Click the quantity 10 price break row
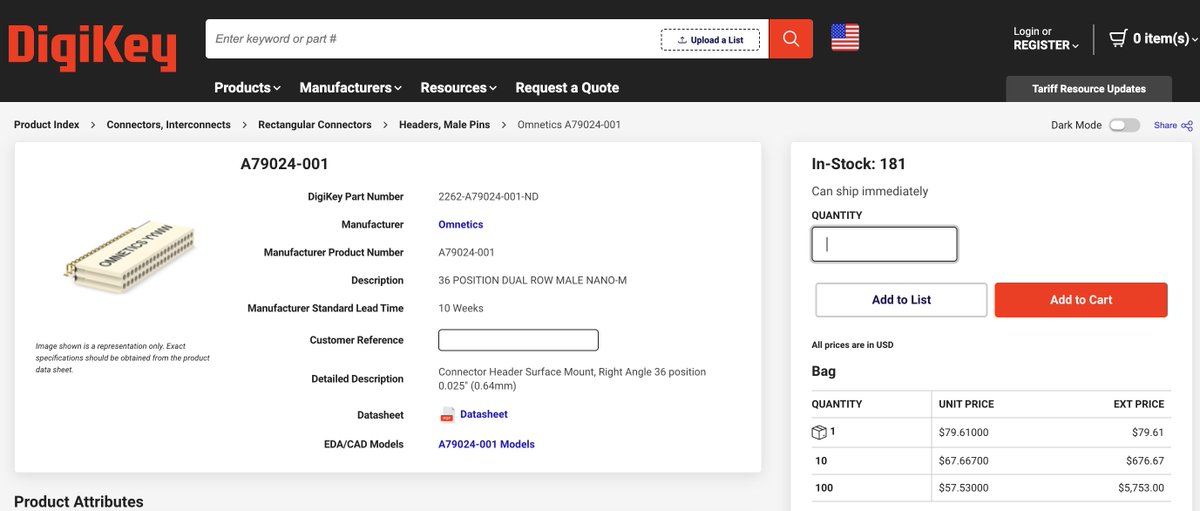Screen dimensions: 1200x511 (x=989, y=461)
